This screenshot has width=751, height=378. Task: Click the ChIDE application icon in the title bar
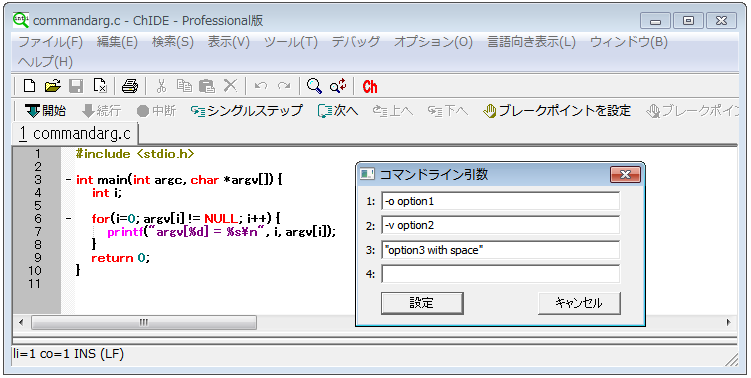click(21, 20)
